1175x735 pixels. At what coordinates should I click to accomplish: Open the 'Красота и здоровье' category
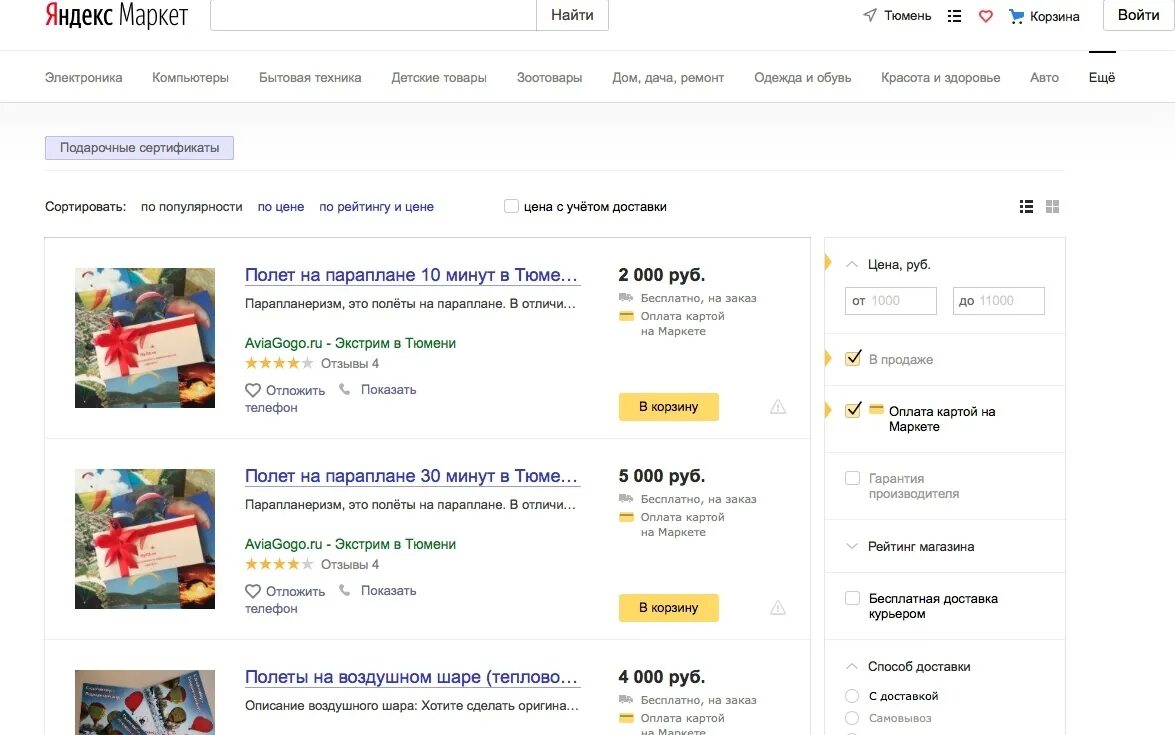click(x=940, y=77)
